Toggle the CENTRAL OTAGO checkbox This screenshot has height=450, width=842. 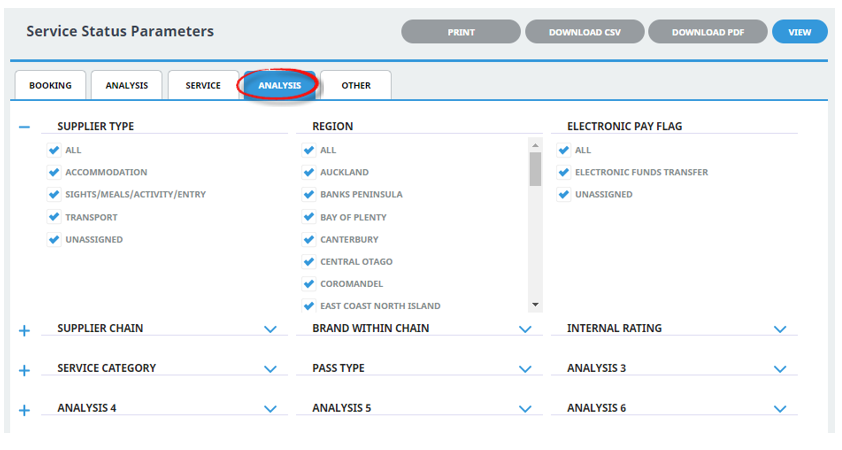309,262
